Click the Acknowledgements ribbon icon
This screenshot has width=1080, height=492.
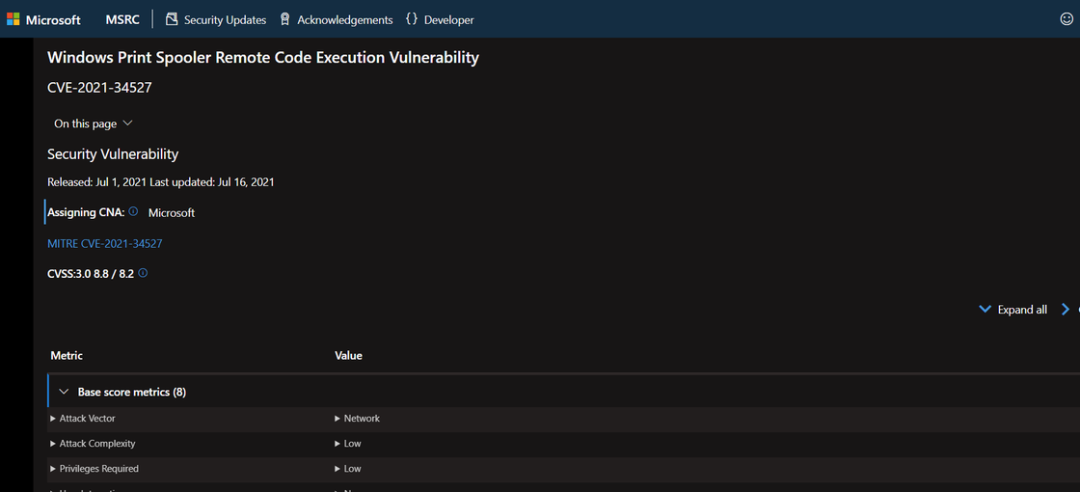click(285, 20)
